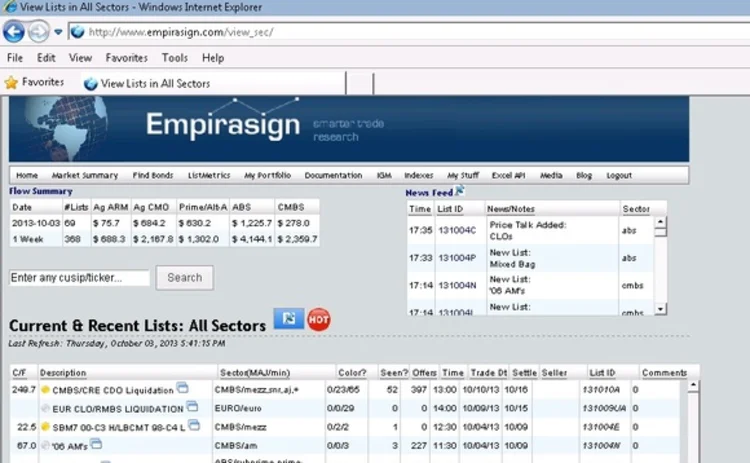Open the File menu
750x463 pixels.
coord(15,58)
